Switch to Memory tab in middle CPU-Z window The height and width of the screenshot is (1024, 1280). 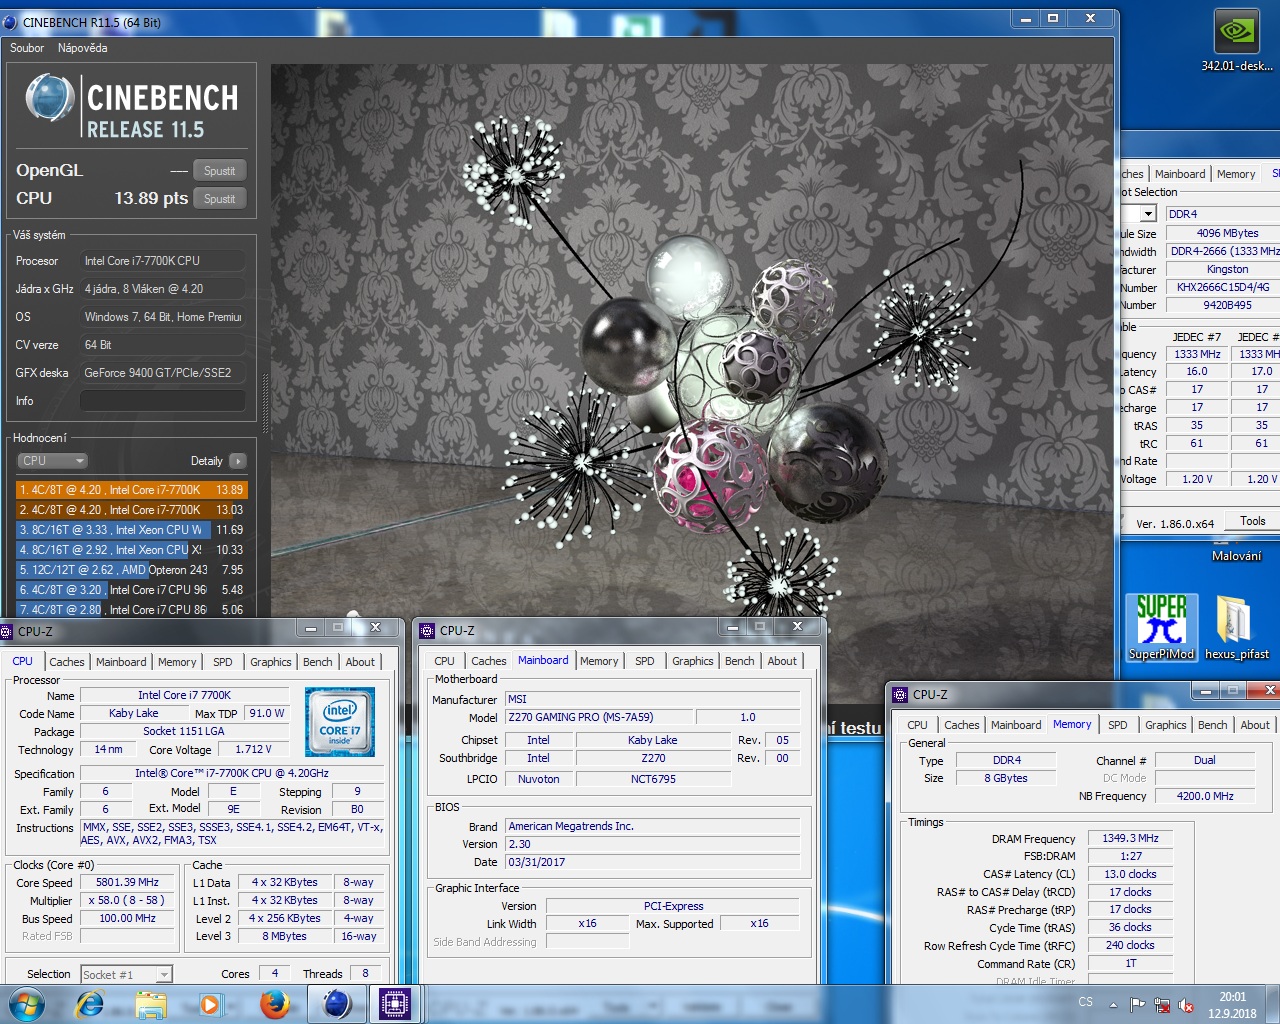coord(599,661)
